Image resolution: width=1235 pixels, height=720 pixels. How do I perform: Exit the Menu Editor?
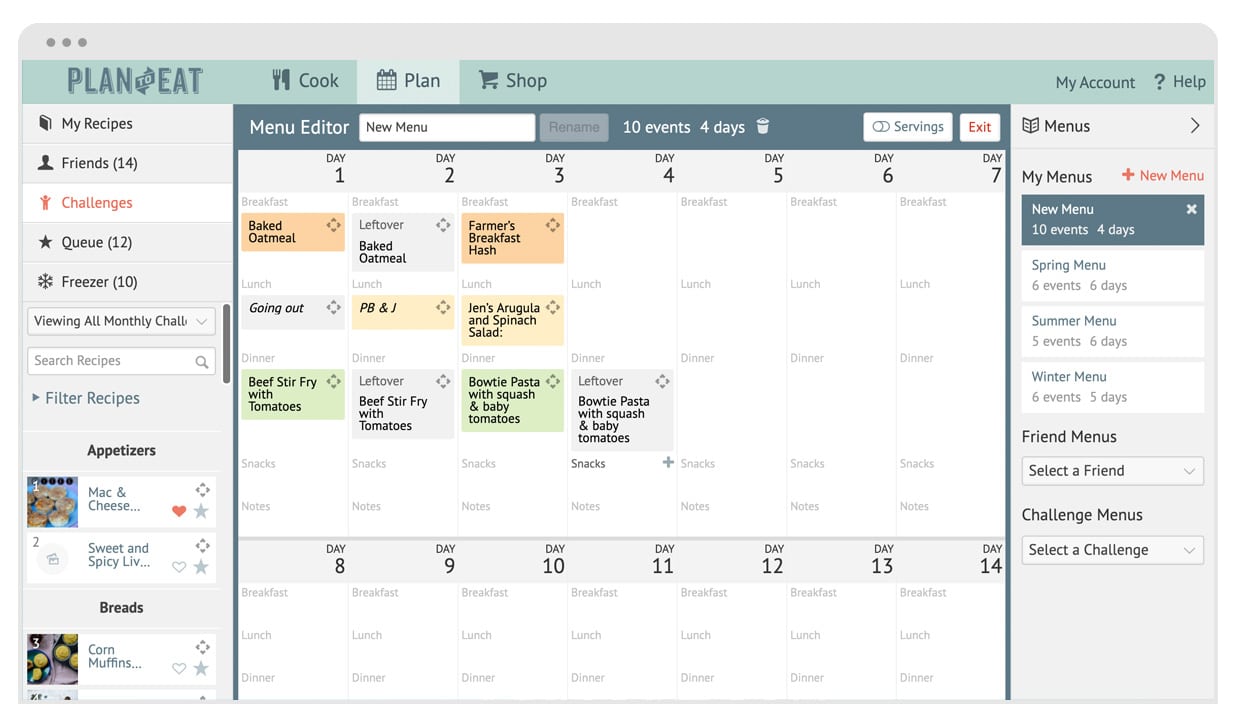(979, 127)
